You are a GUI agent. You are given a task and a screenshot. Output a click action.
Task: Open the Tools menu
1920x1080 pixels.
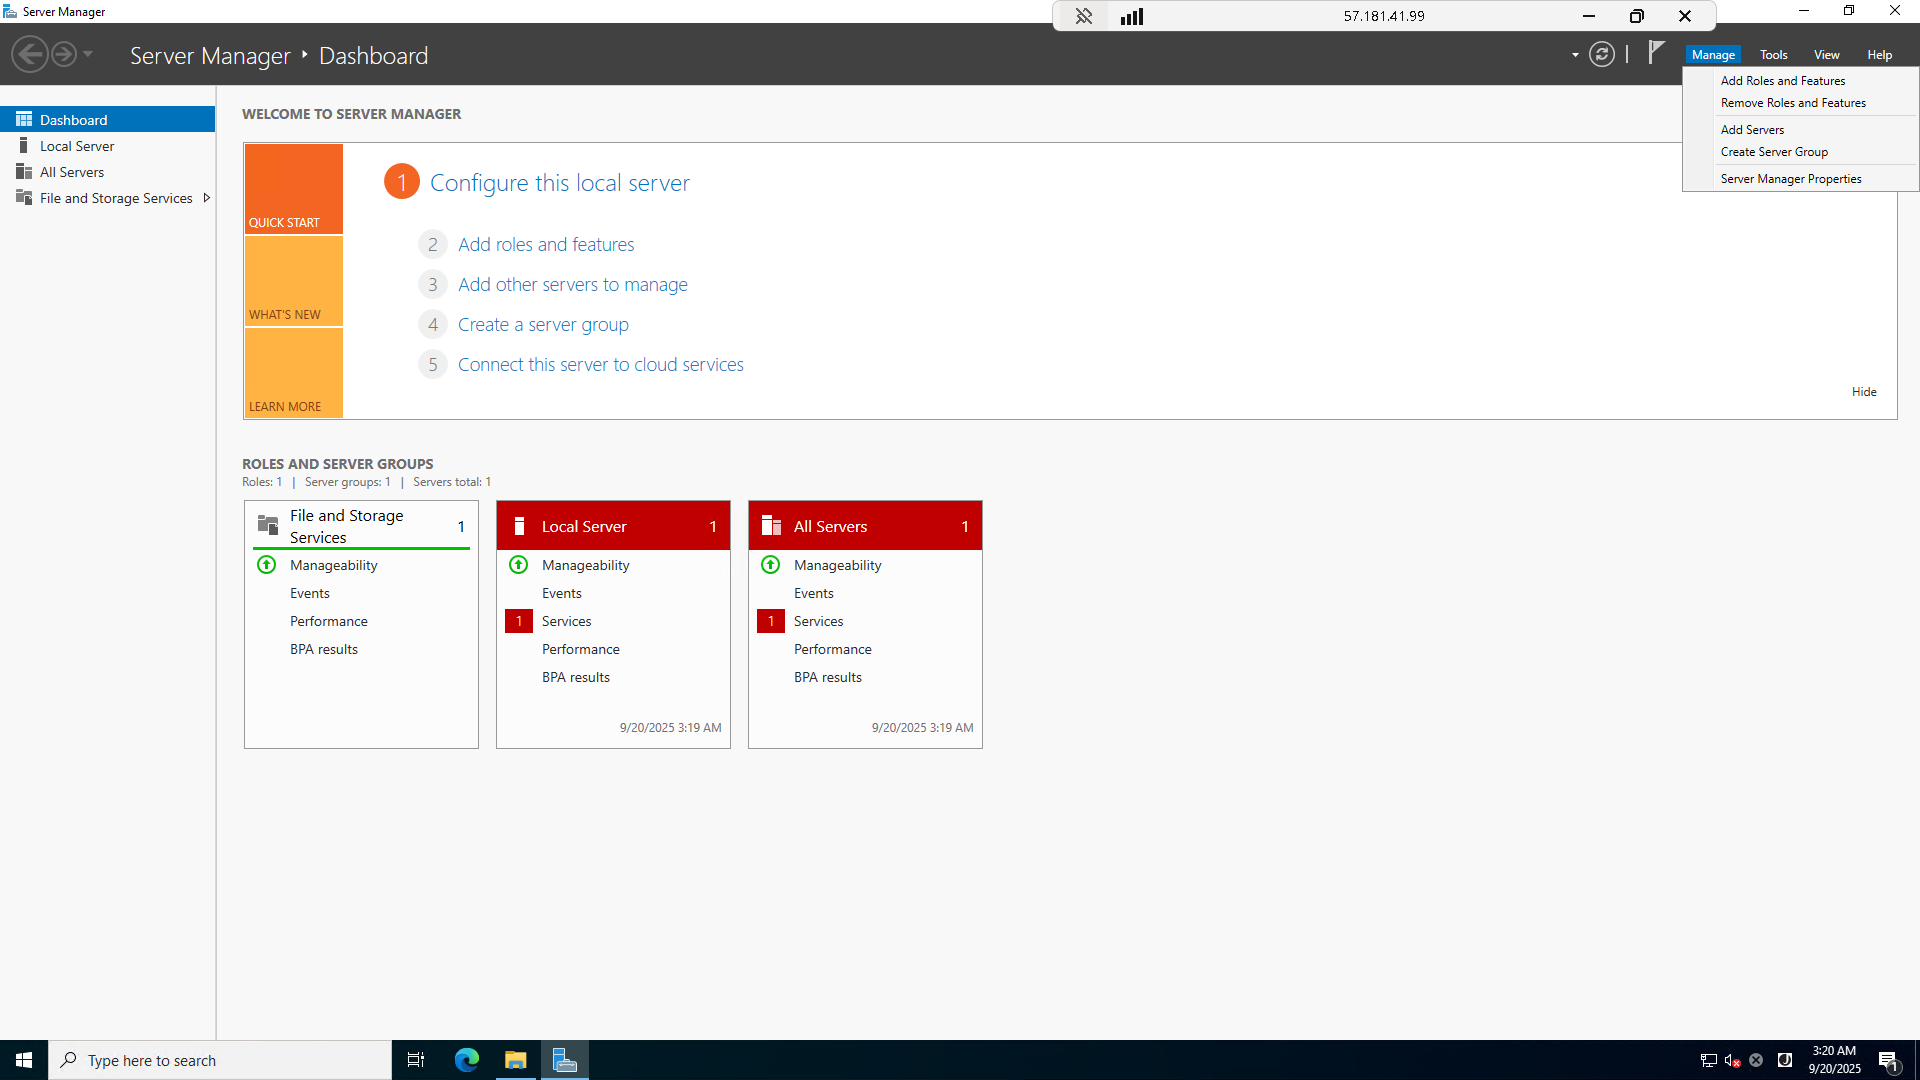tap(1773, 55)
